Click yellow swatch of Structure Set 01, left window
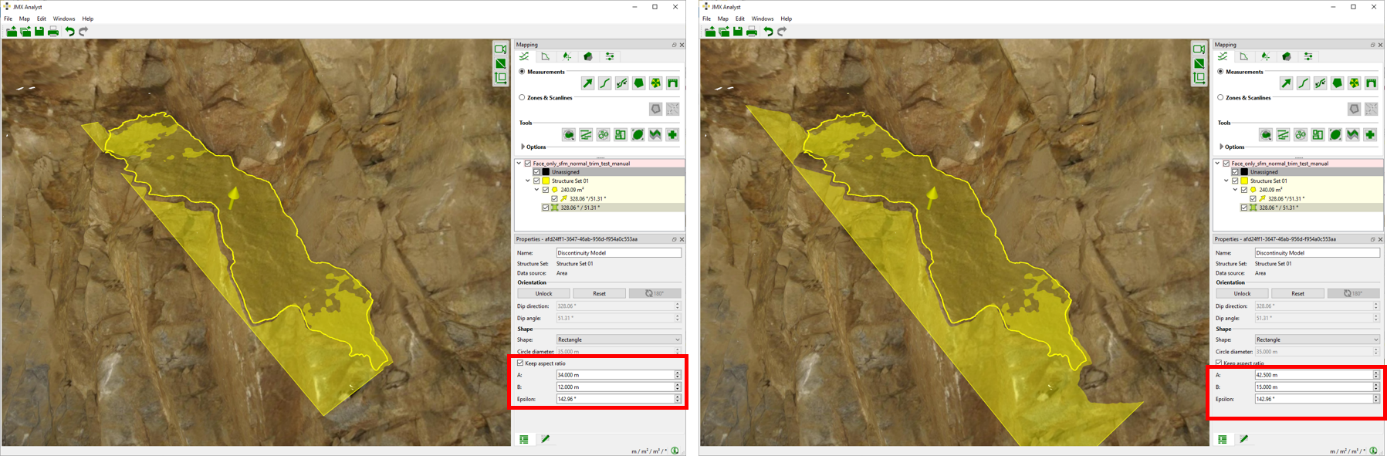 pyautogui.click(x=546, y=180)
